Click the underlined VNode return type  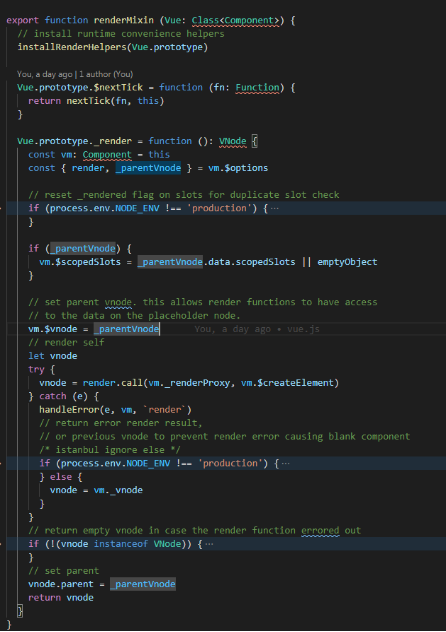pyautogui.click(x=233, y=141)
